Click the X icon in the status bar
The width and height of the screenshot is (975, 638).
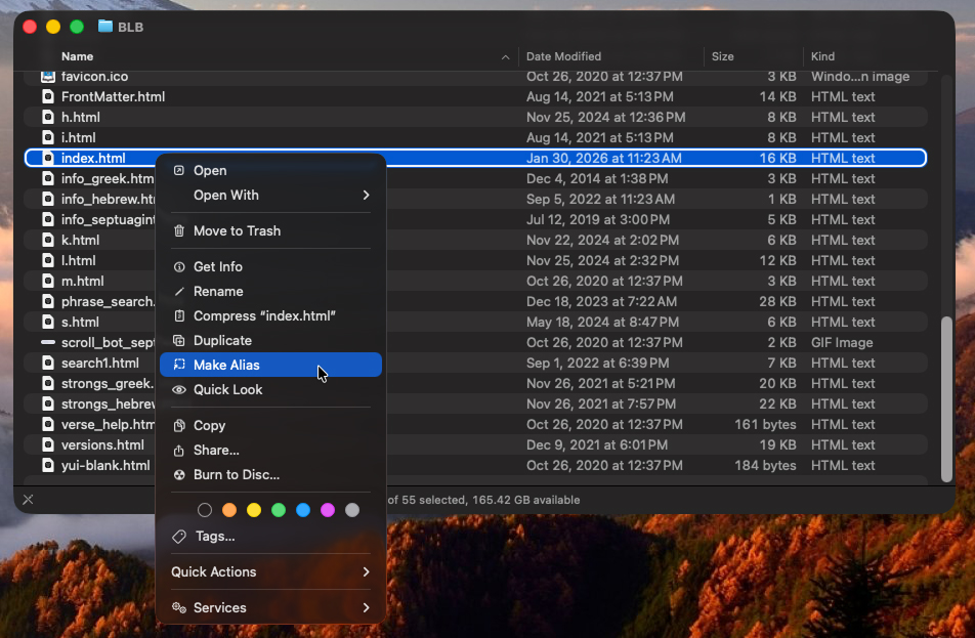pos(28,499)
